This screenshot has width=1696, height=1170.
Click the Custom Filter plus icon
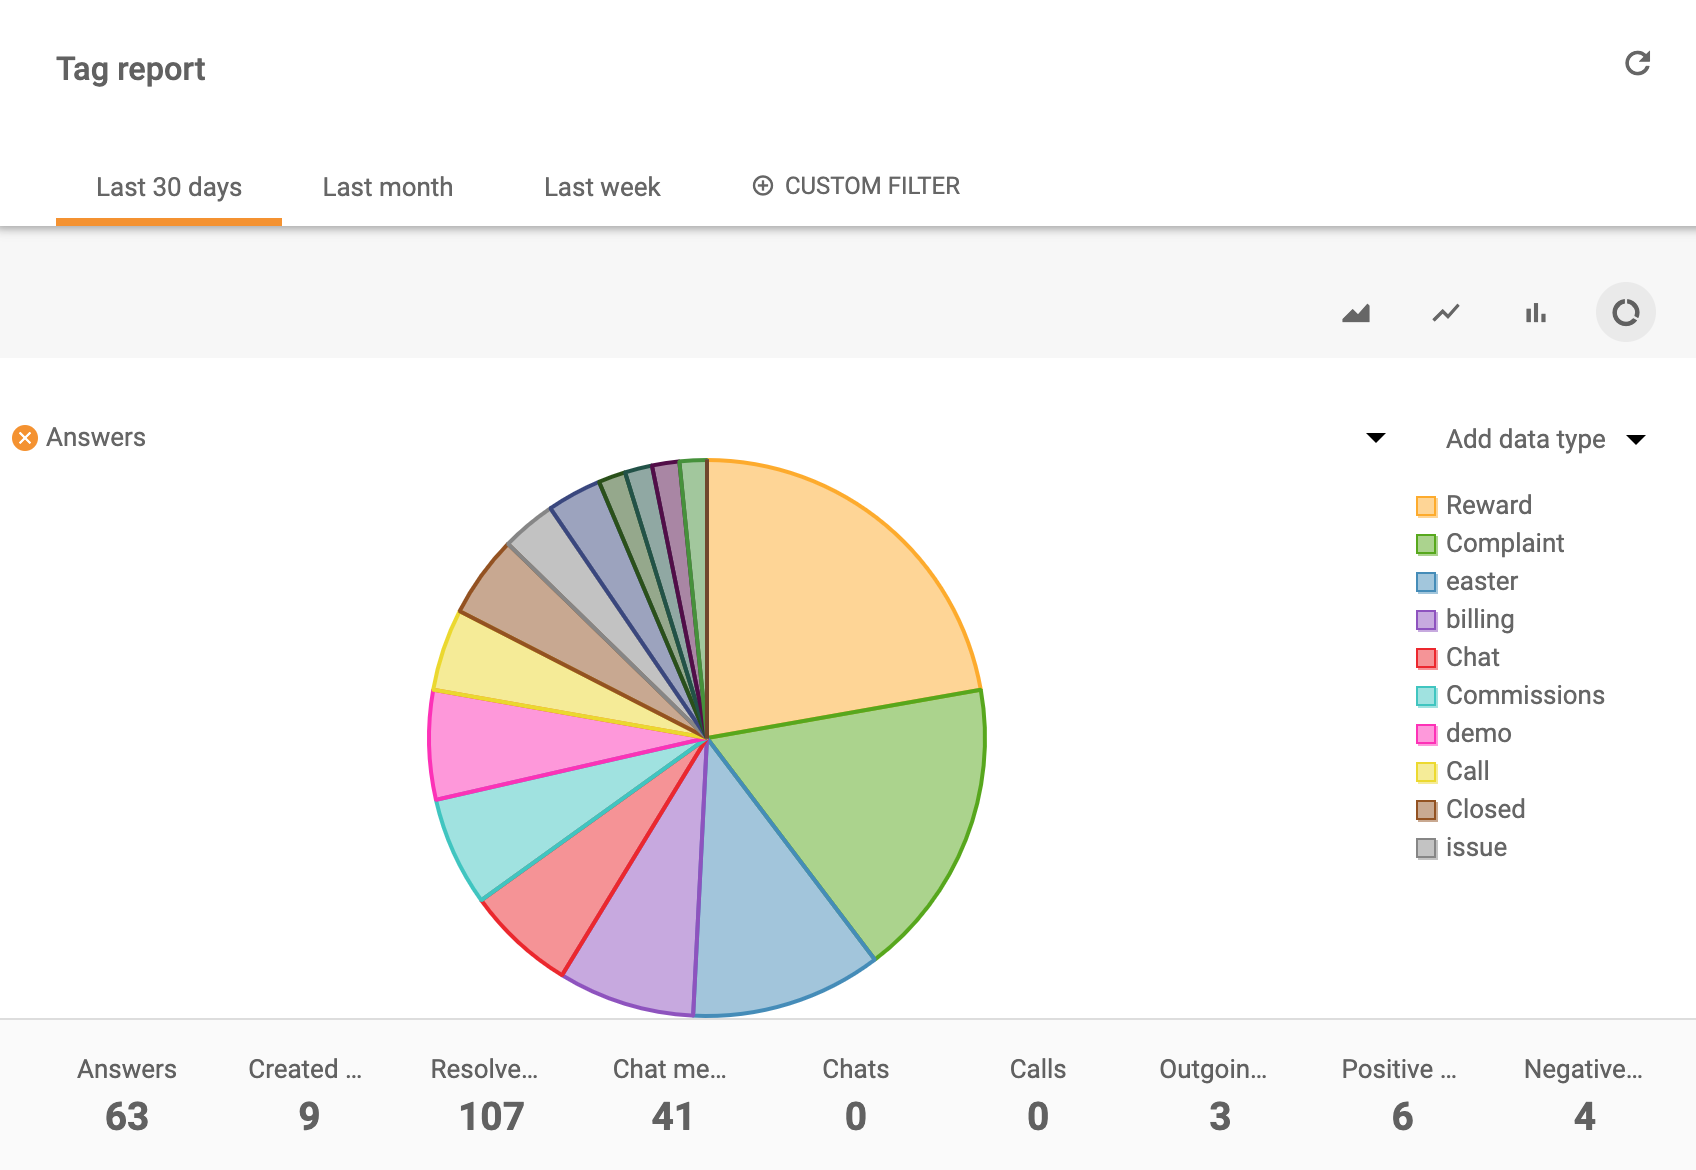click(763, 186)
